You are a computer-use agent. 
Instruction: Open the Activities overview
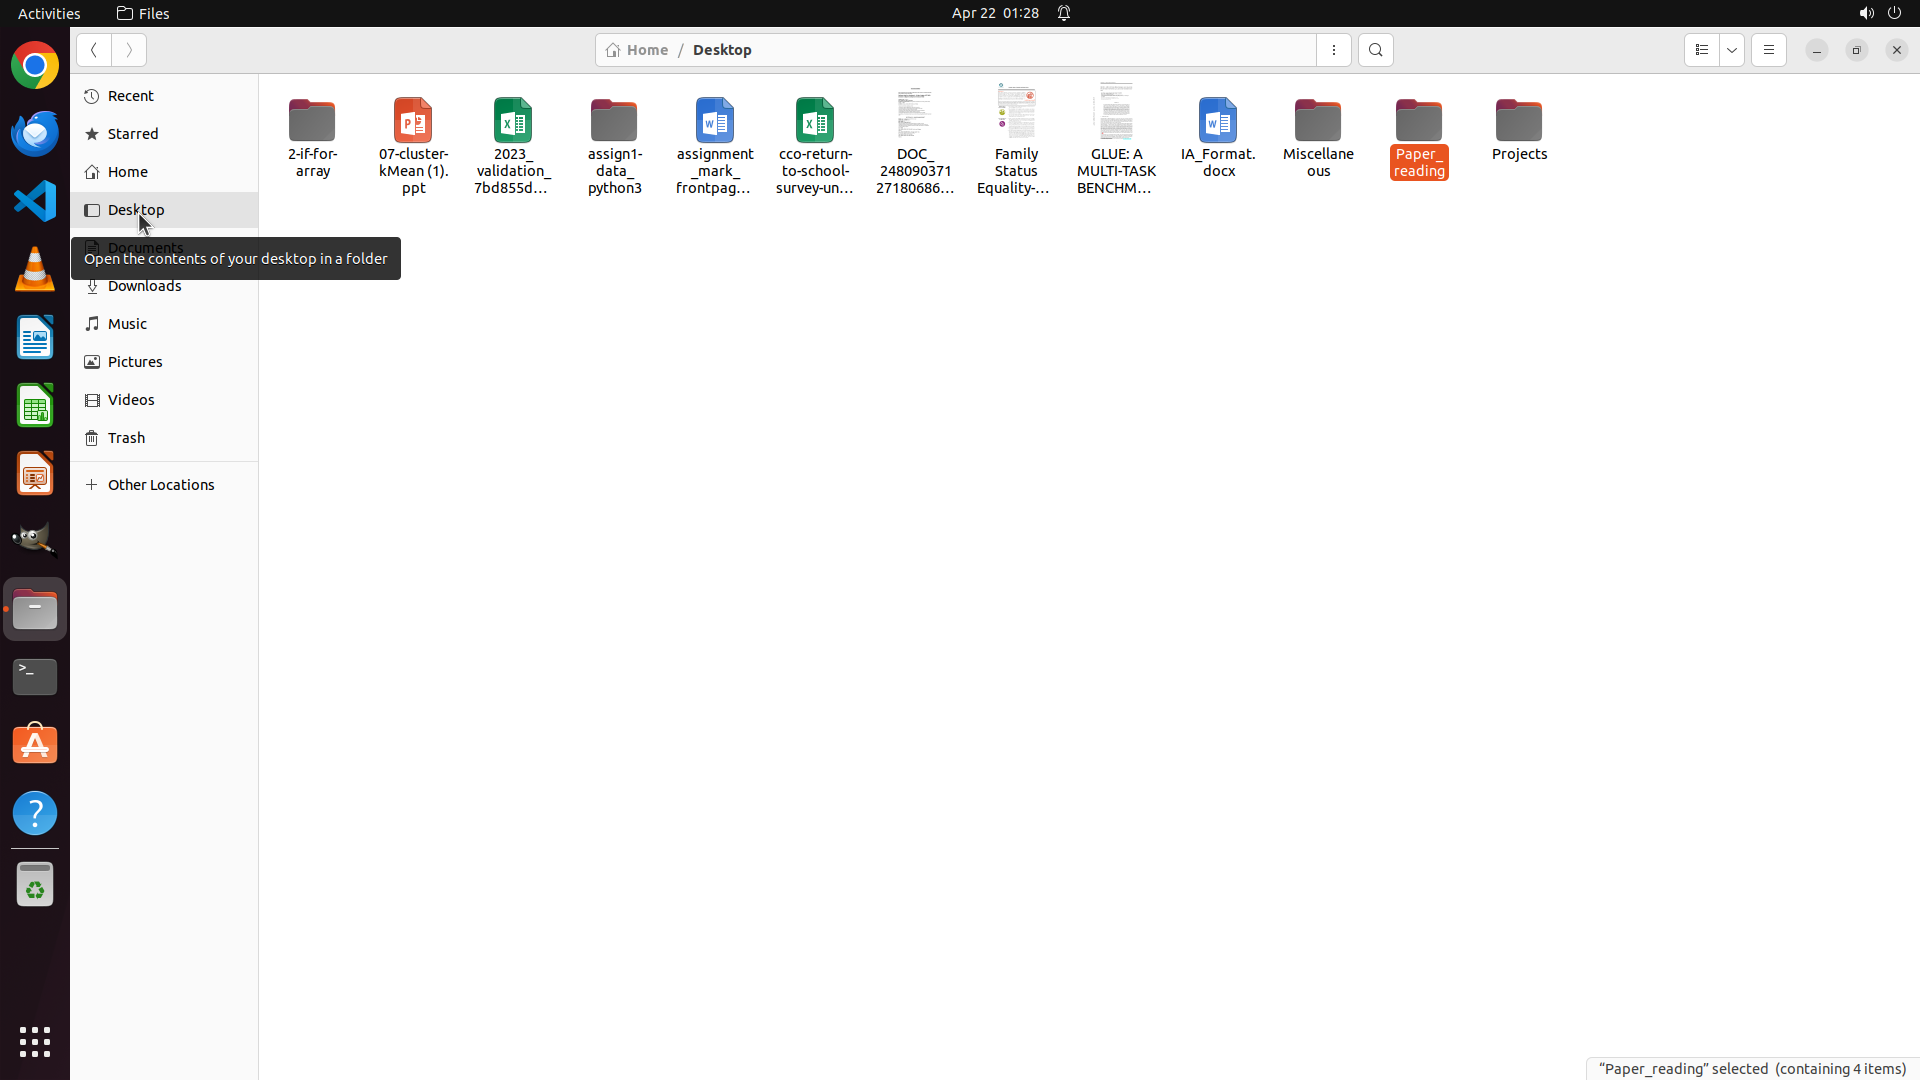(49, 13)
